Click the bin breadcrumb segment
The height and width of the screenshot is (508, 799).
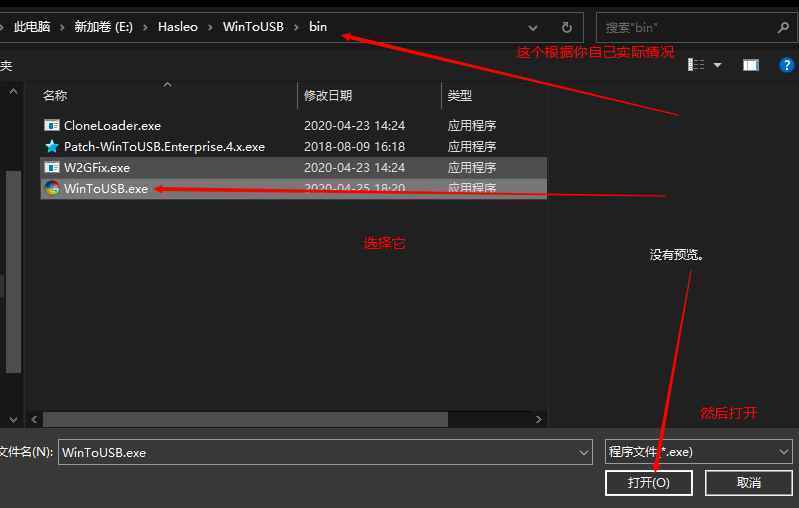(318, 26)
